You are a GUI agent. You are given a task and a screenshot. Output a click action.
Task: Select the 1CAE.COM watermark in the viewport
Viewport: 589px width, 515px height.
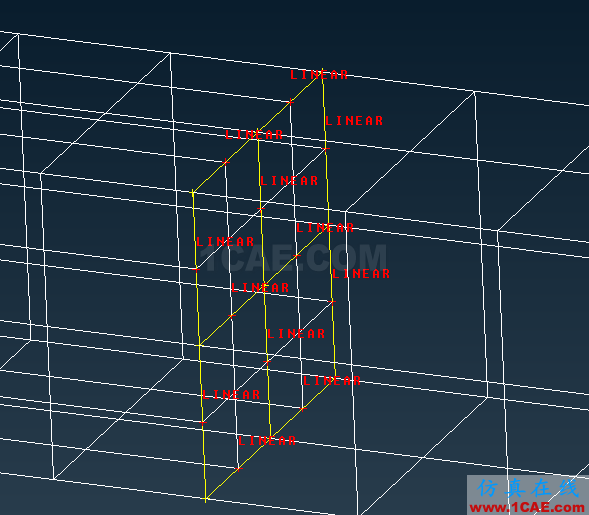coord(293,258)
